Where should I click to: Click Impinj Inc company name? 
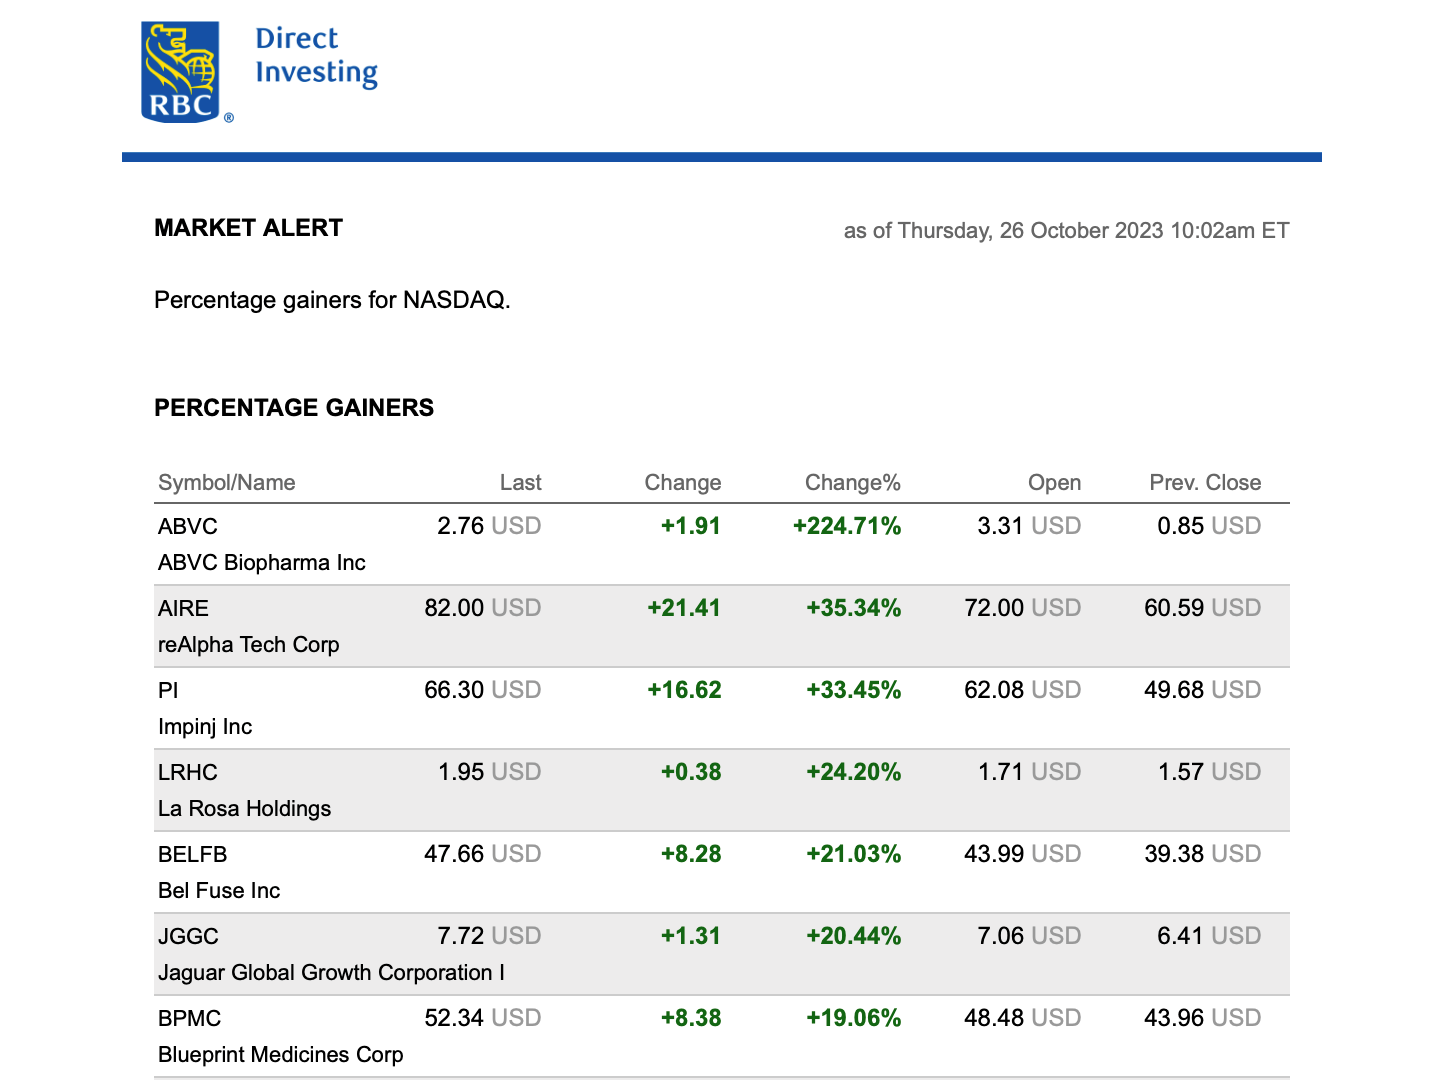(205, 727)
